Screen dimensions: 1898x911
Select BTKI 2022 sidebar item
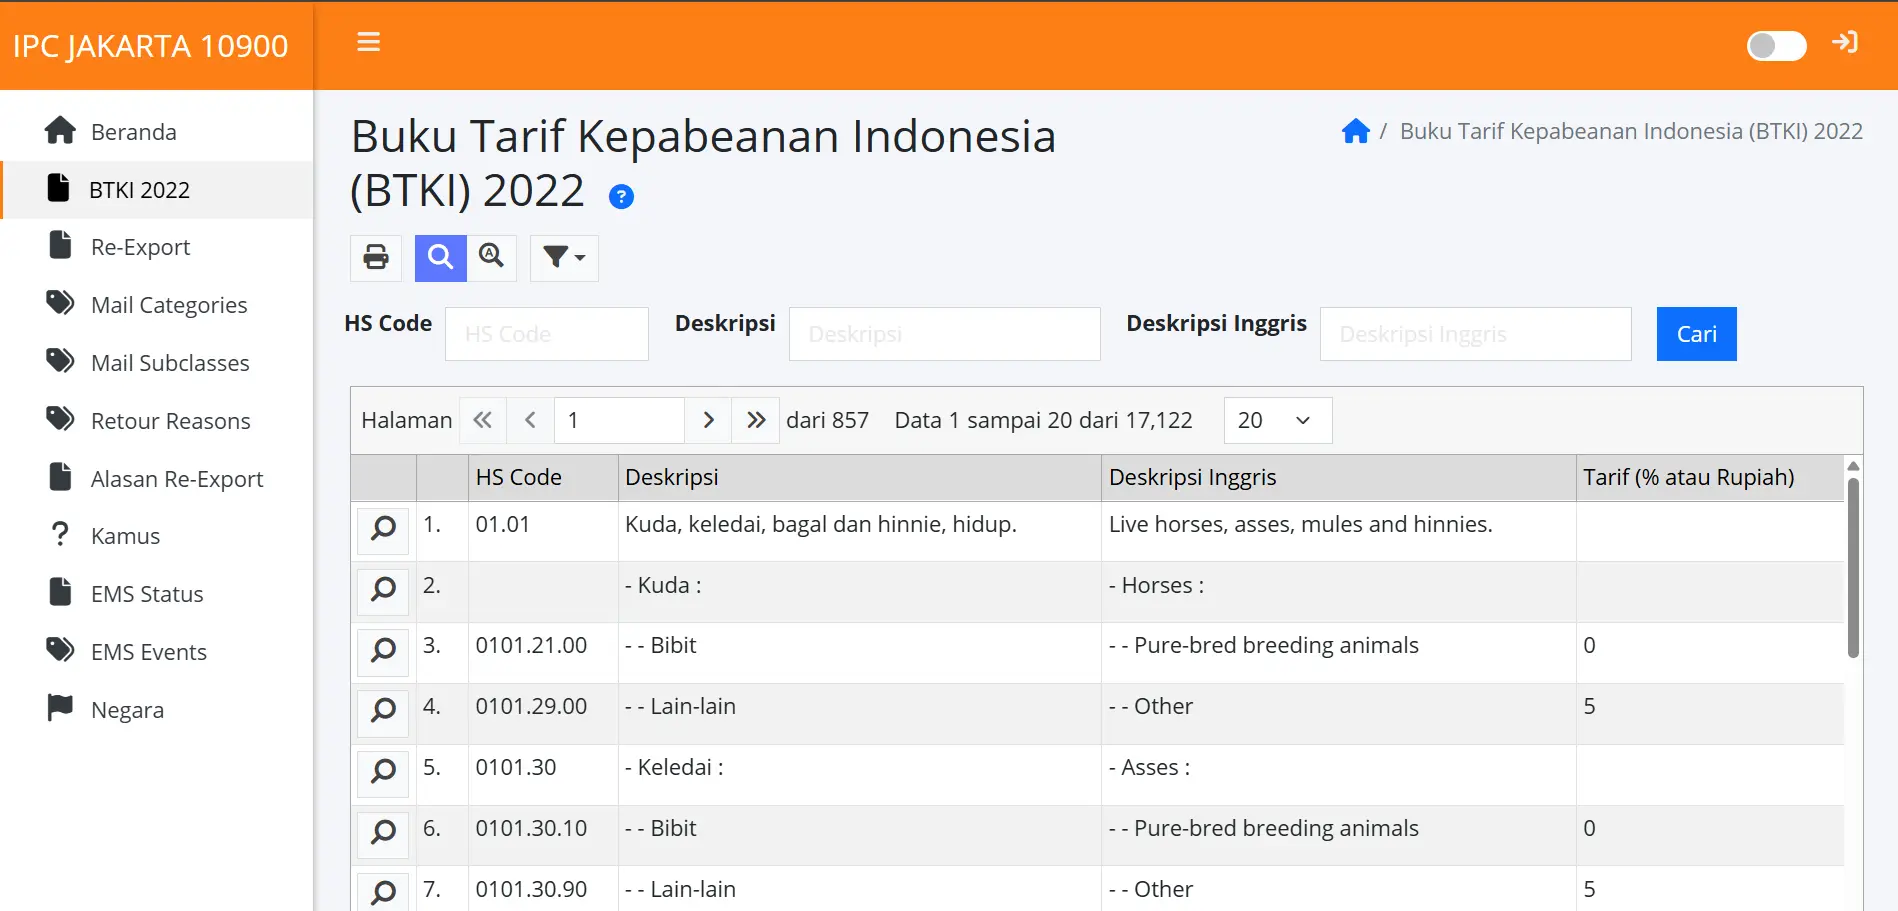point(157,190)
